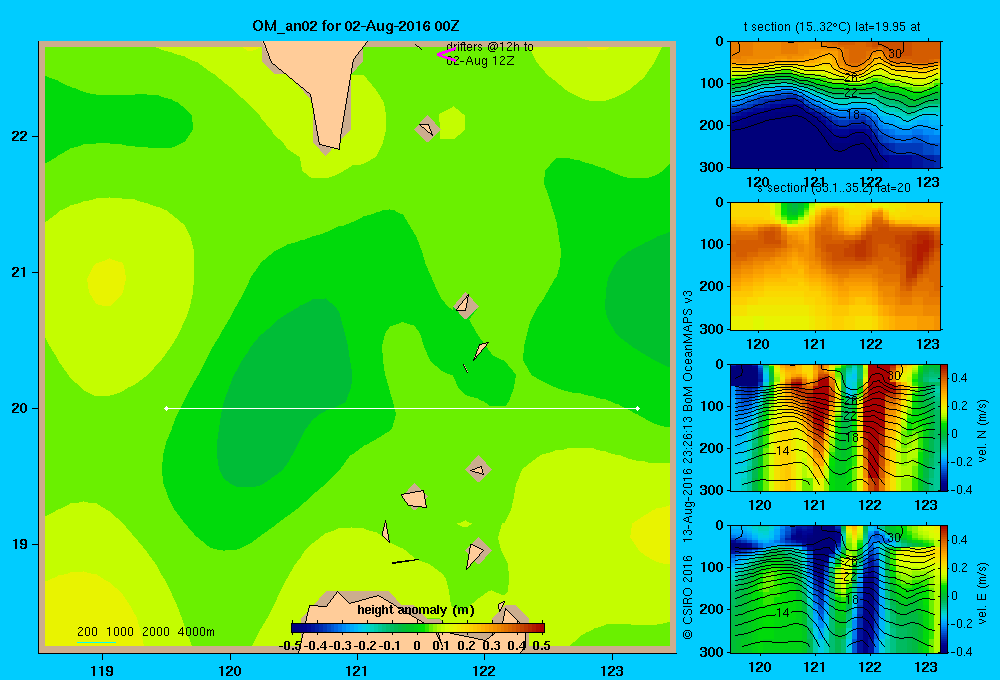
Task: Click the 14 contour label in vel. N section
Action: tap(783, 451)
